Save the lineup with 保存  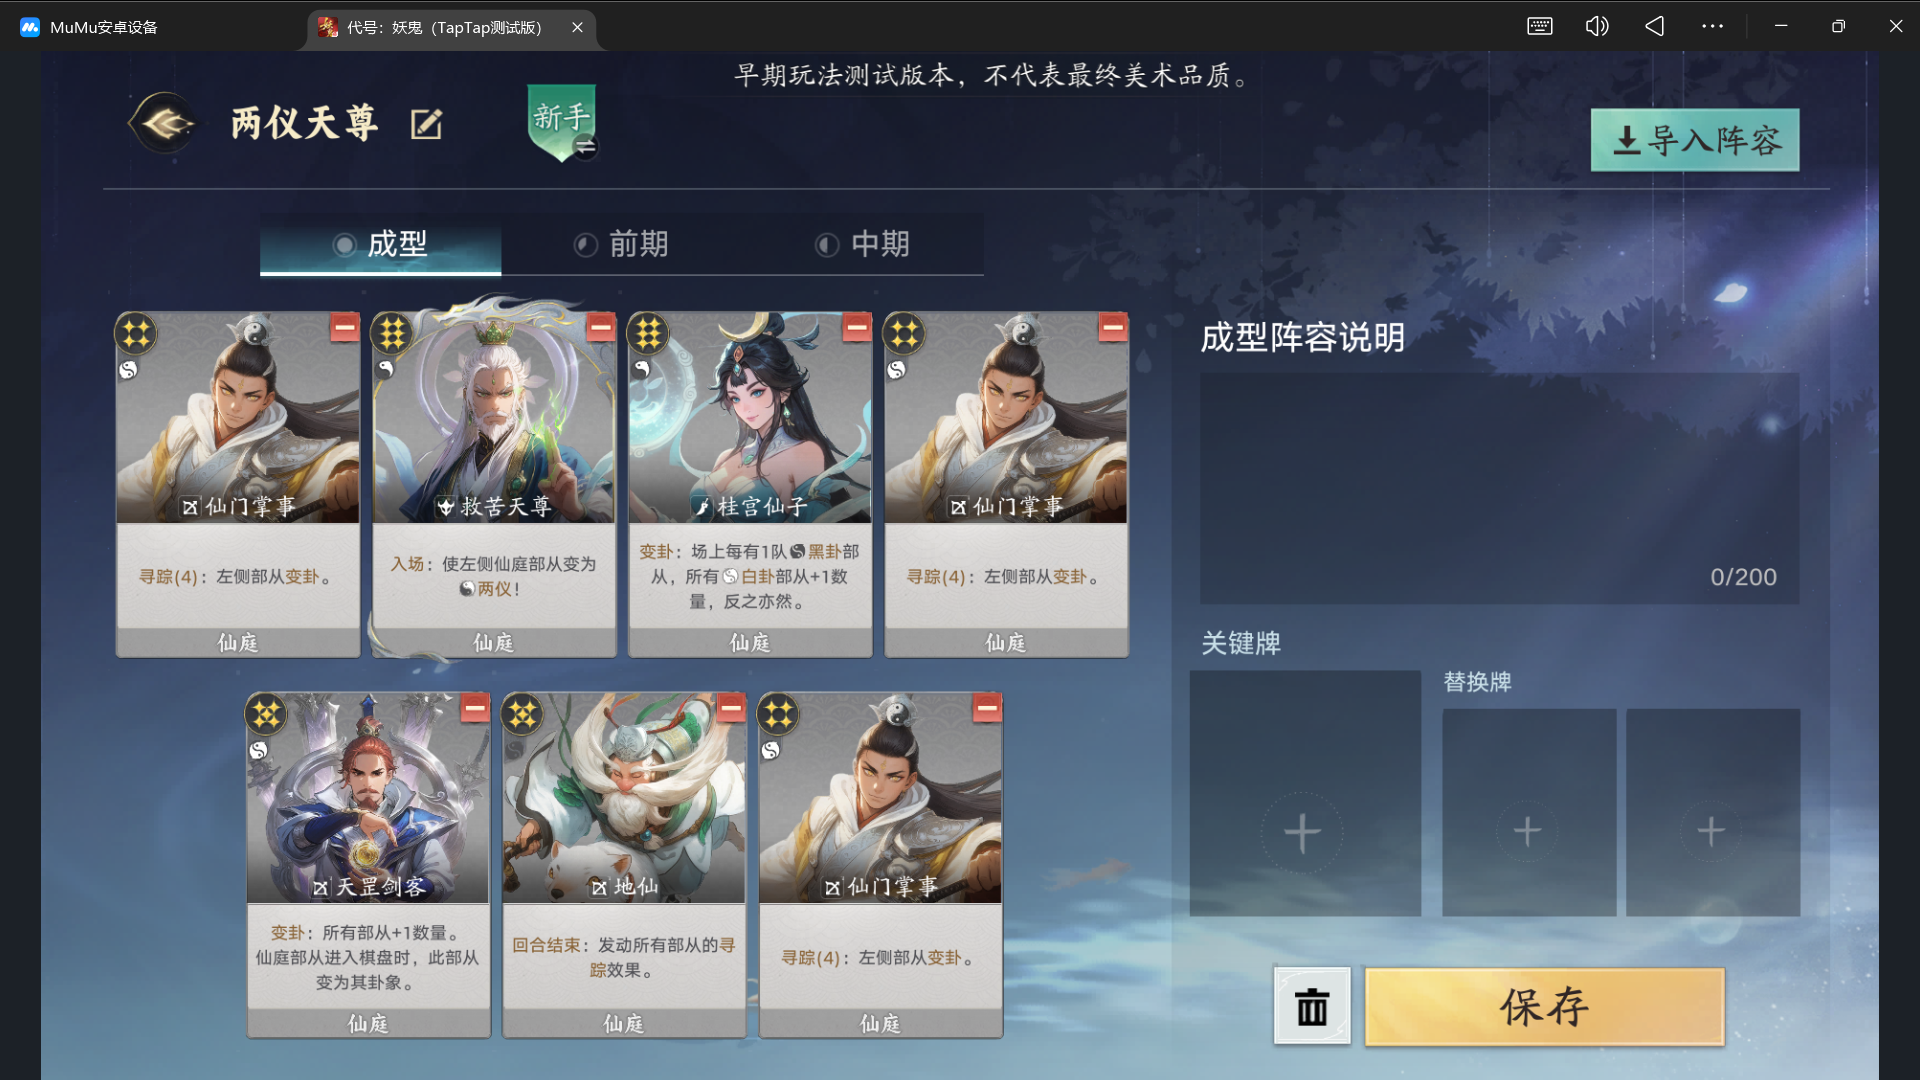pyautogui.click(x=1545, y=1006)
